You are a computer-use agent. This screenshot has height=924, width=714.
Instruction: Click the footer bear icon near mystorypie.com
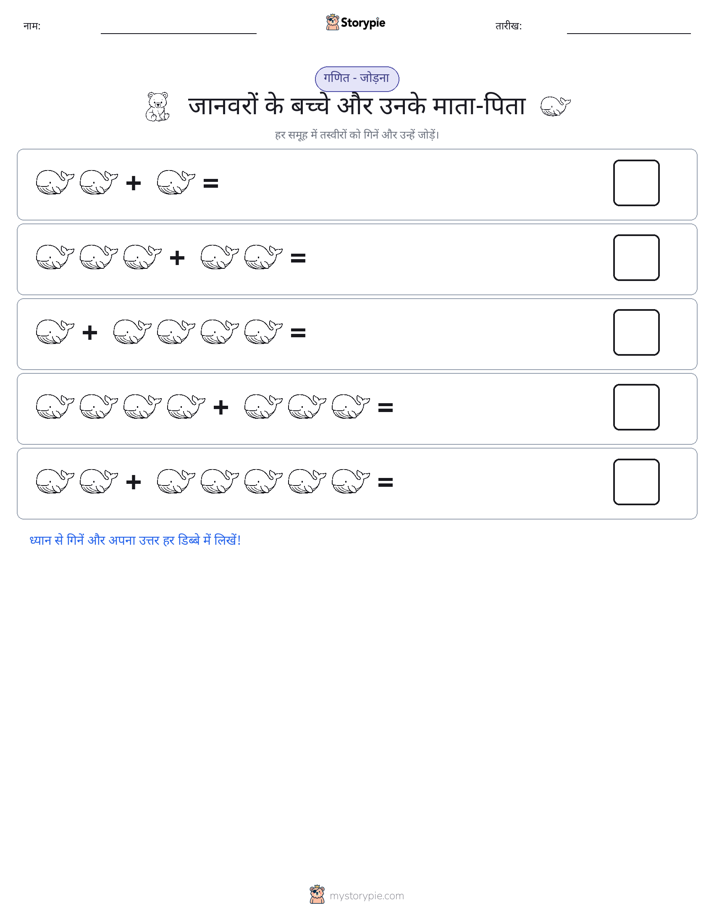click(x=317, y=895)
